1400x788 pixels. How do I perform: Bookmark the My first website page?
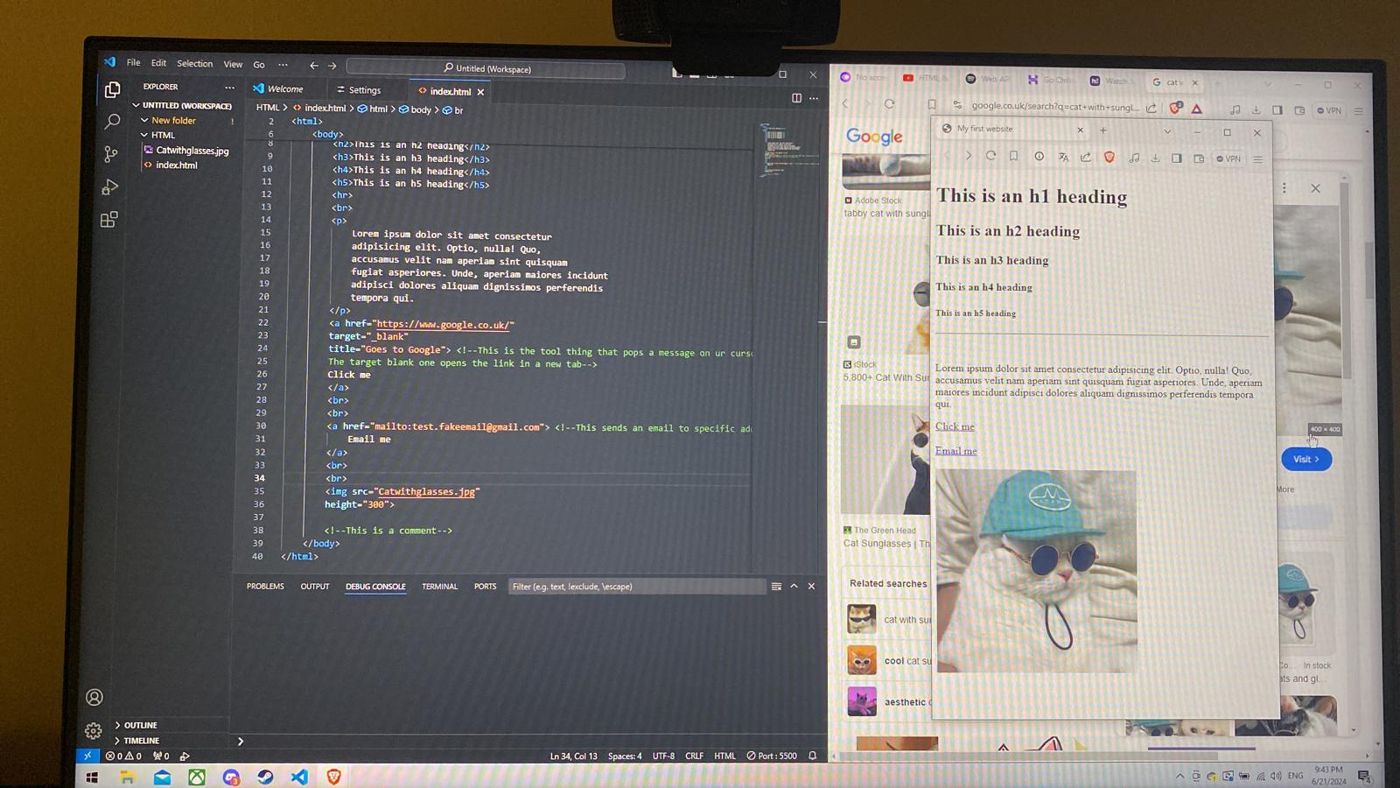pos(1013,156)
